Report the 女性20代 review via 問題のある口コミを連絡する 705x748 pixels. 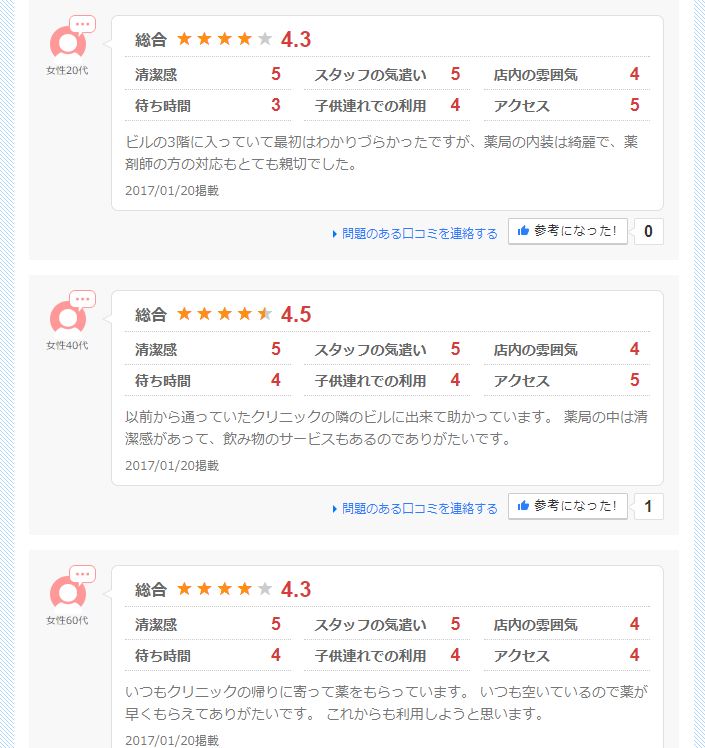tap(419, 233)
